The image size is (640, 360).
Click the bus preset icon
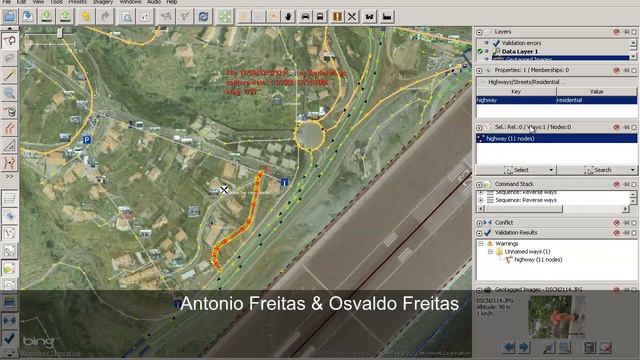click(x=320, y=17)
